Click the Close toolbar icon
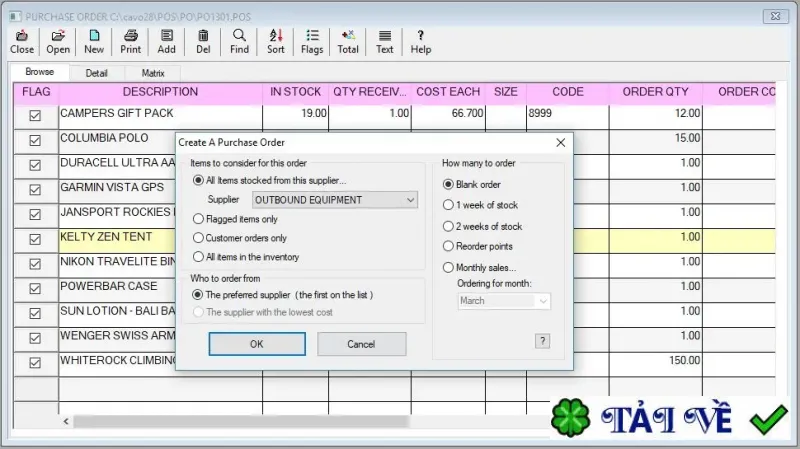800x449 pixels. point(22,42)
